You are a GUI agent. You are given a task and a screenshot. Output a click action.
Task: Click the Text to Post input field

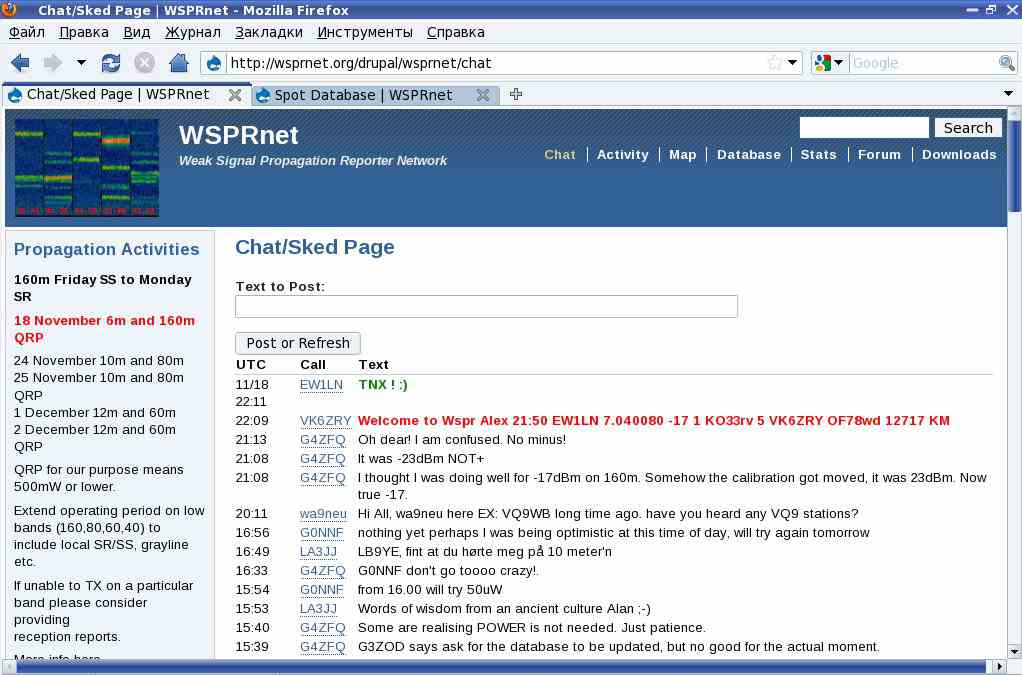click(486, 306)
